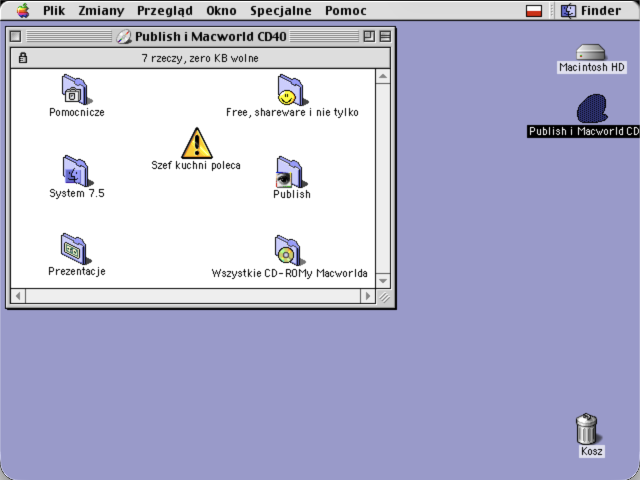Viewport: 640px width, 480px height.
Task: Click the horizontal scrollbar right arrow
Action: coord(368,296)
